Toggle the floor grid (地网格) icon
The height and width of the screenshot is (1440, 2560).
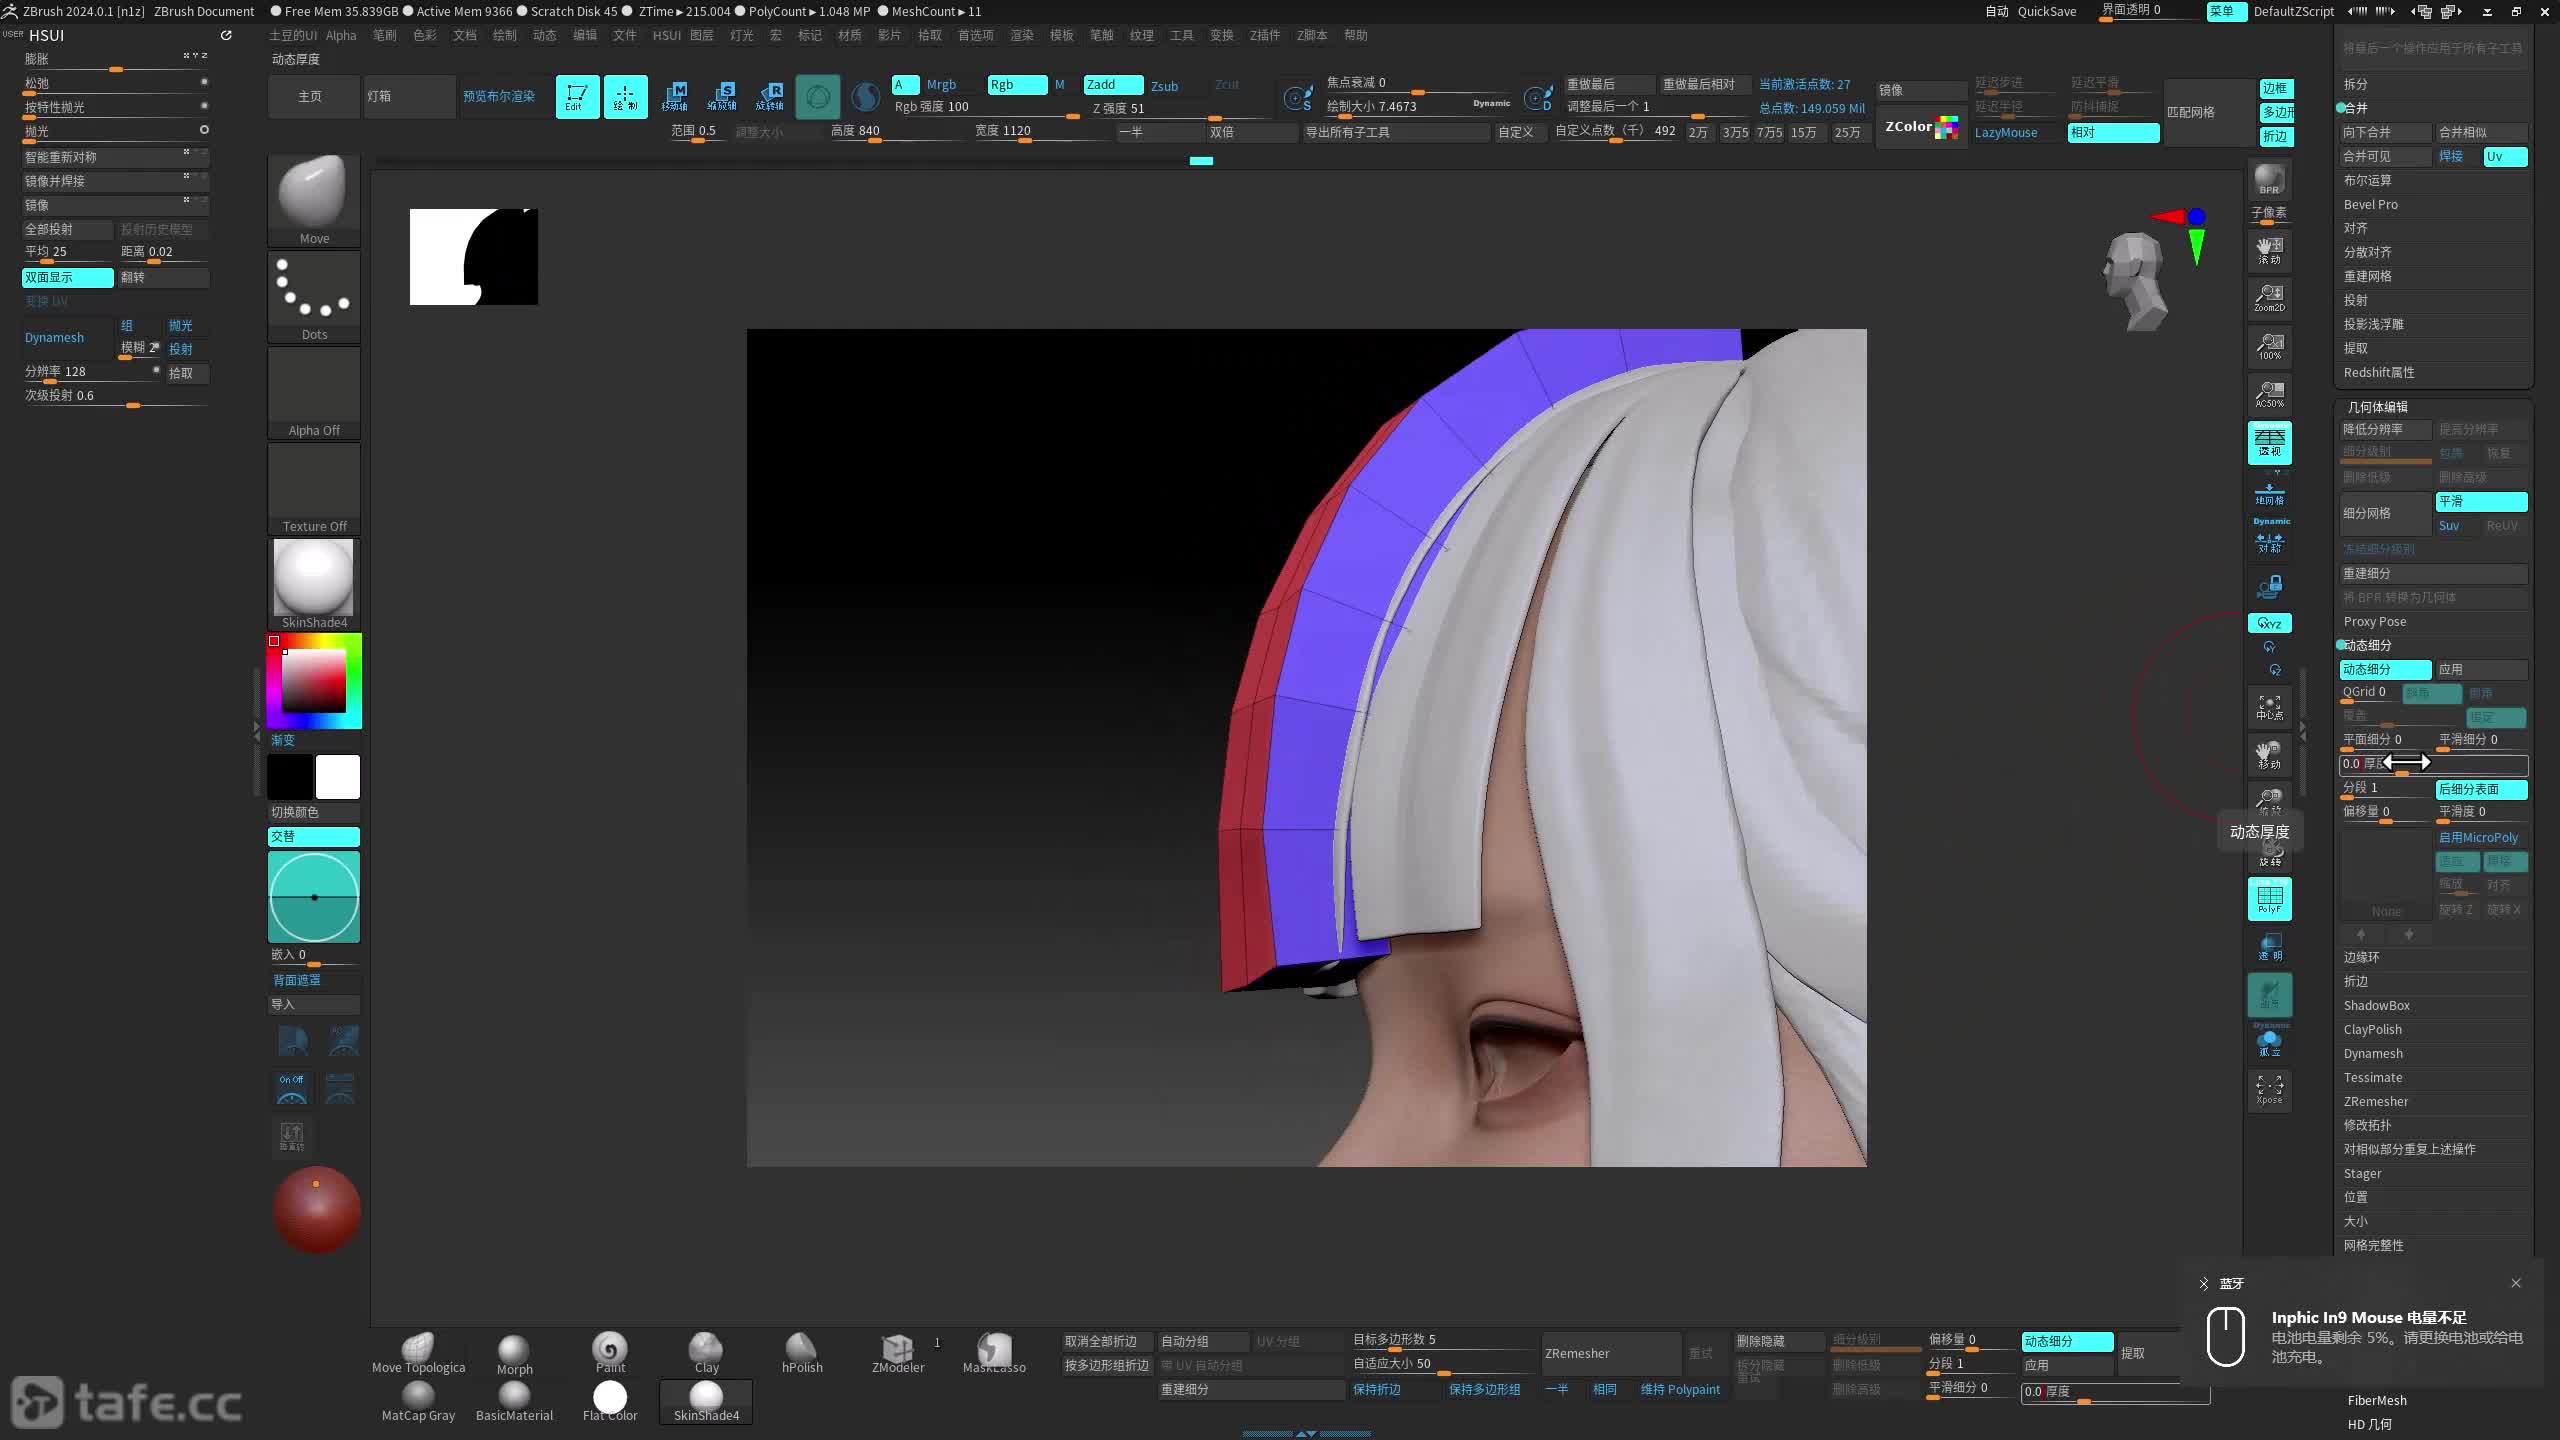(2269, 492)
